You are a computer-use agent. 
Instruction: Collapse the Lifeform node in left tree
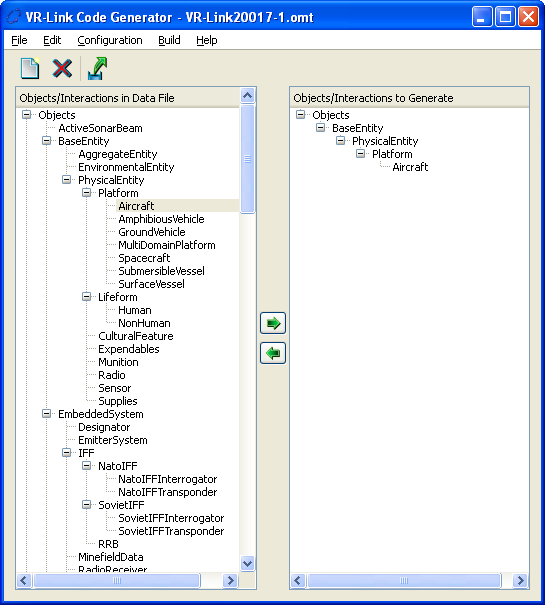[86, 297]
